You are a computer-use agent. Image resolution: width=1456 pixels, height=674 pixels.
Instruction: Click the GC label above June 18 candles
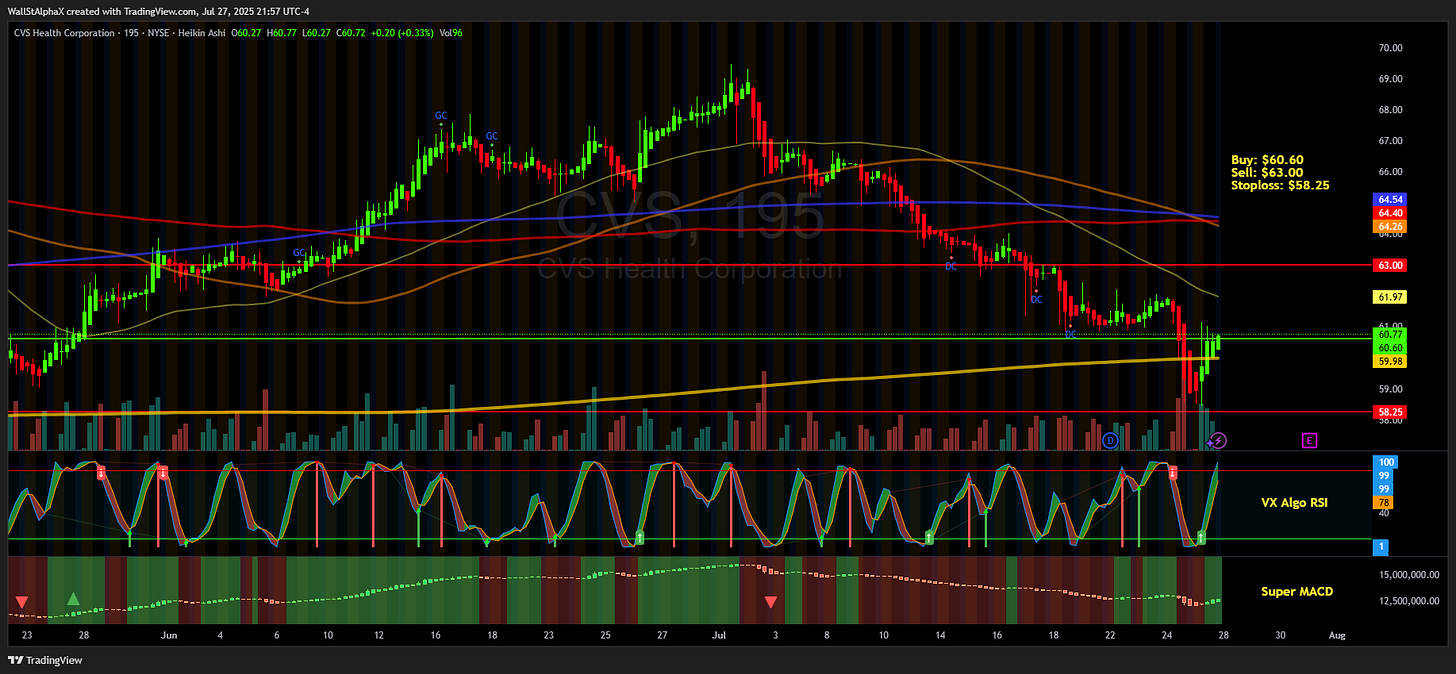(x=492, y=136)
